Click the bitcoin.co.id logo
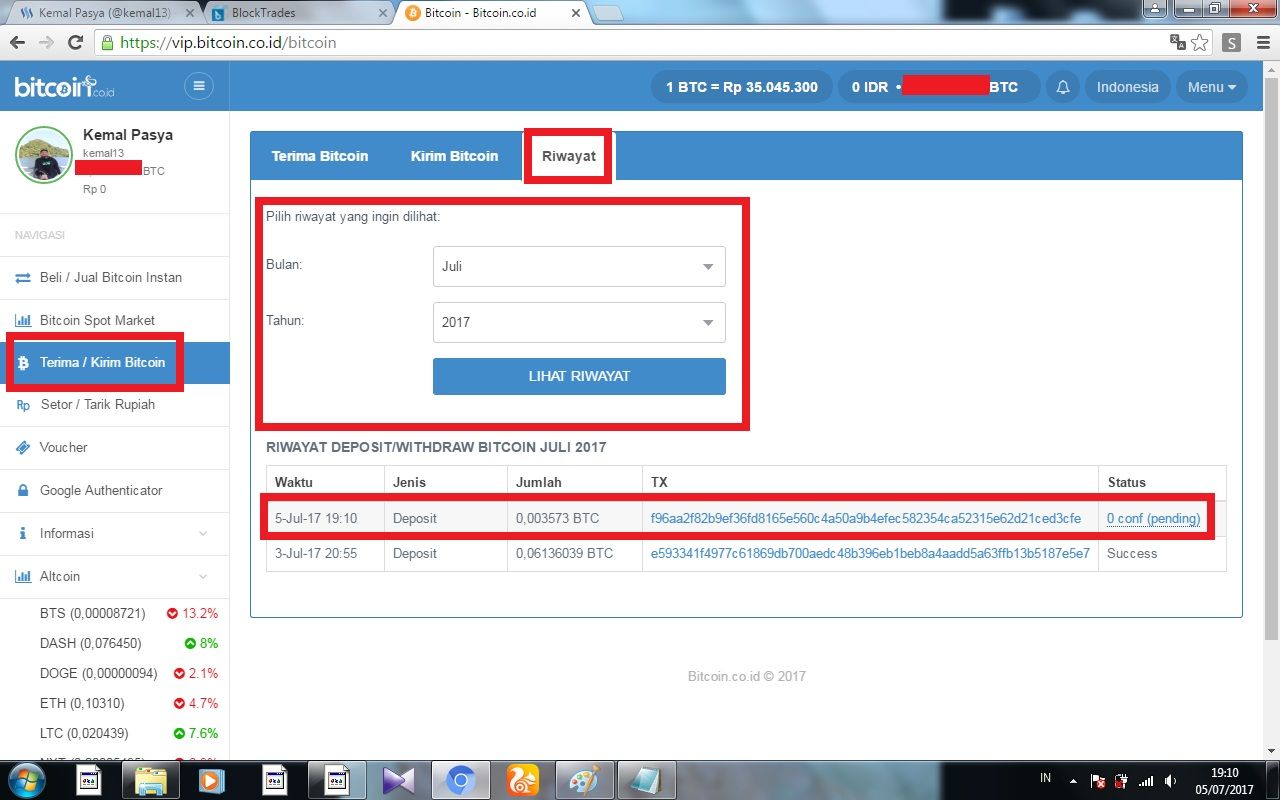This screenshot has width=1280, height=800. (65, 87)
